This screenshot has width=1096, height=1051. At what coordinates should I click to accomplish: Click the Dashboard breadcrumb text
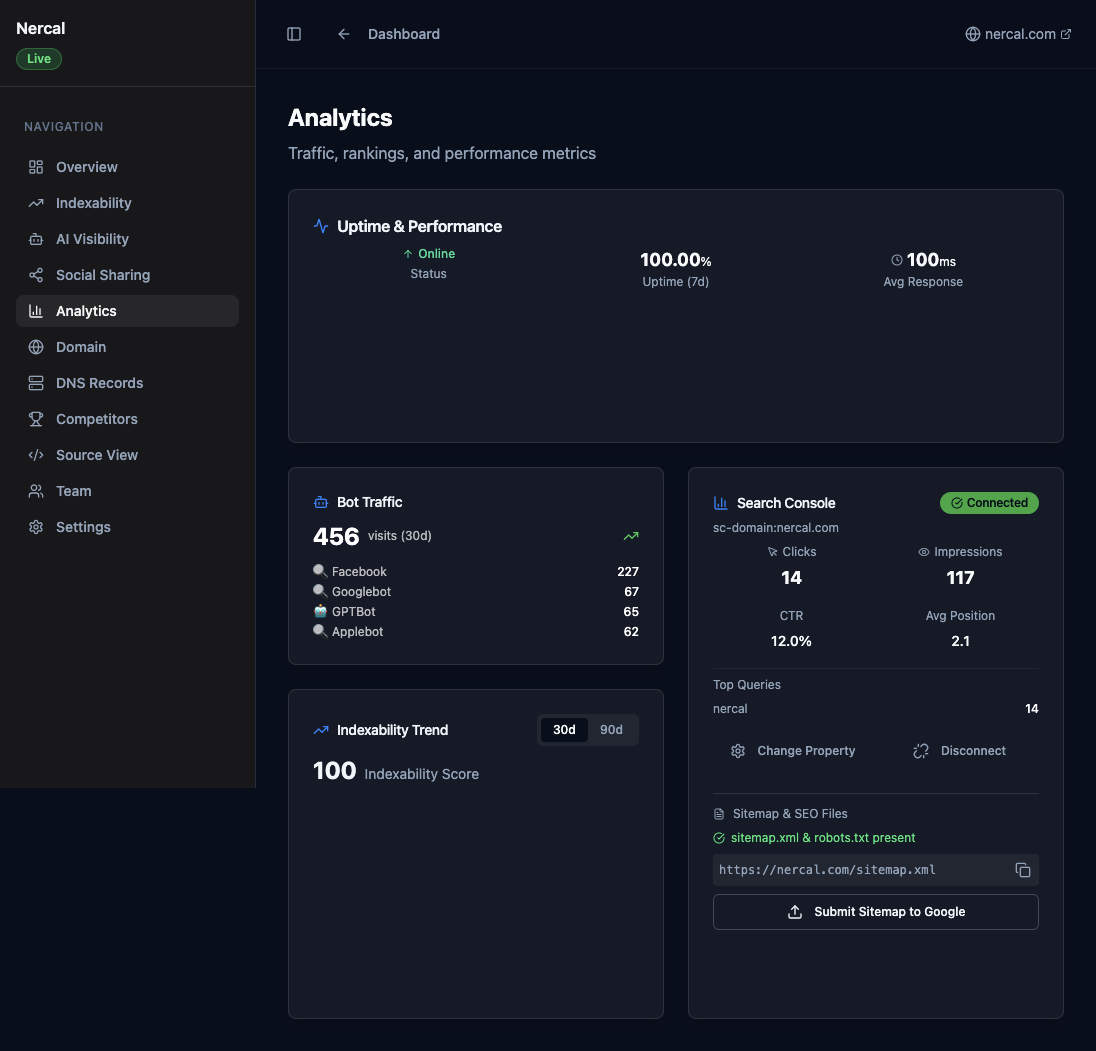[404, 34]
